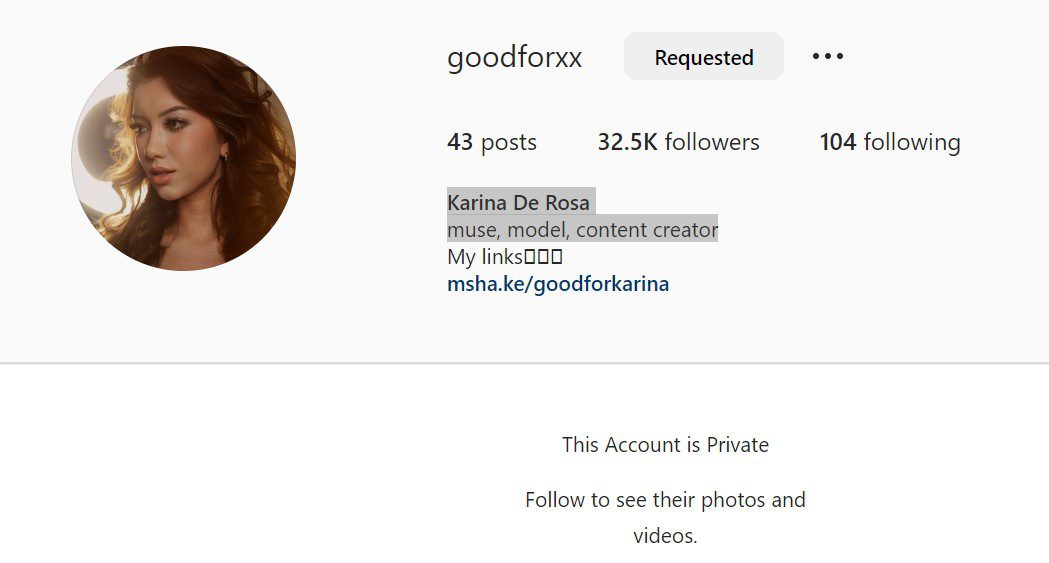
Task: Click the Requested follow button
Action: (704, 57)
